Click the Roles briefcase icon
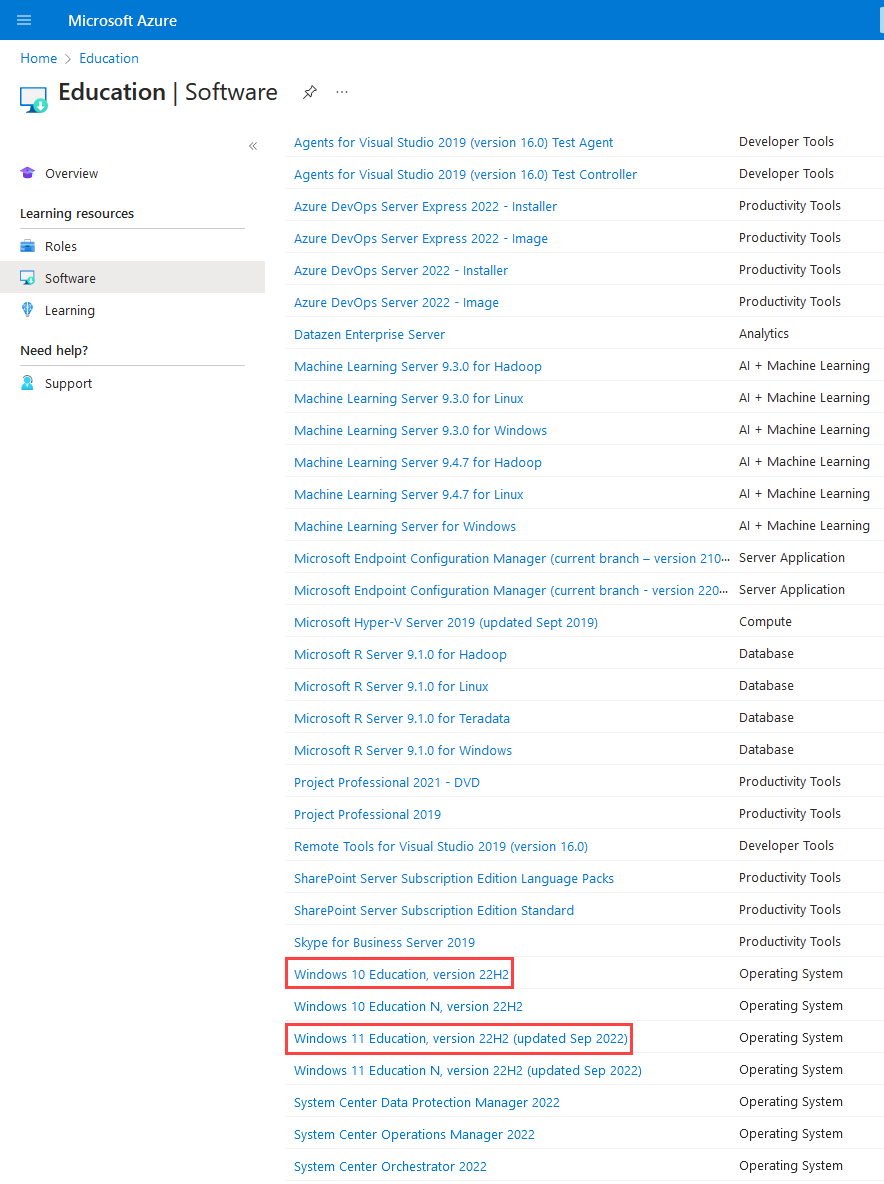The image size is (884, 1184). click(28, 246)
